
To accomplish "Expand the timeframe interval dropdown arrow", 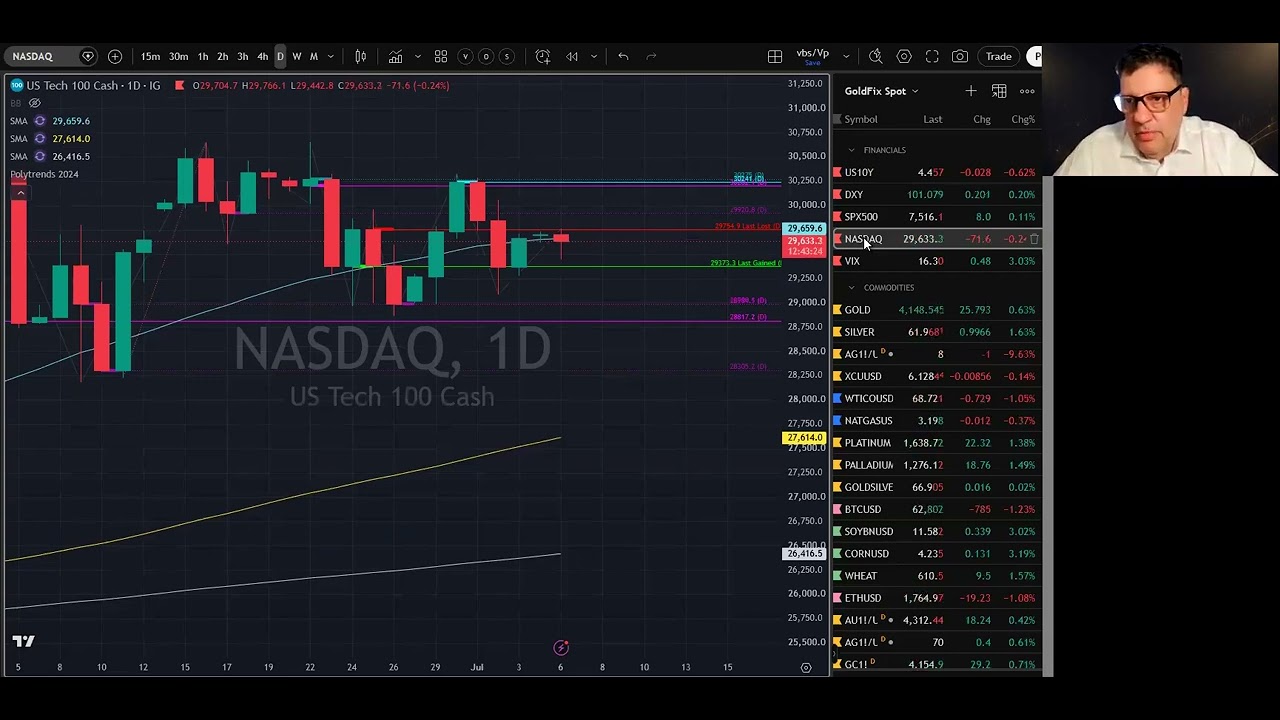I will 331,57.
